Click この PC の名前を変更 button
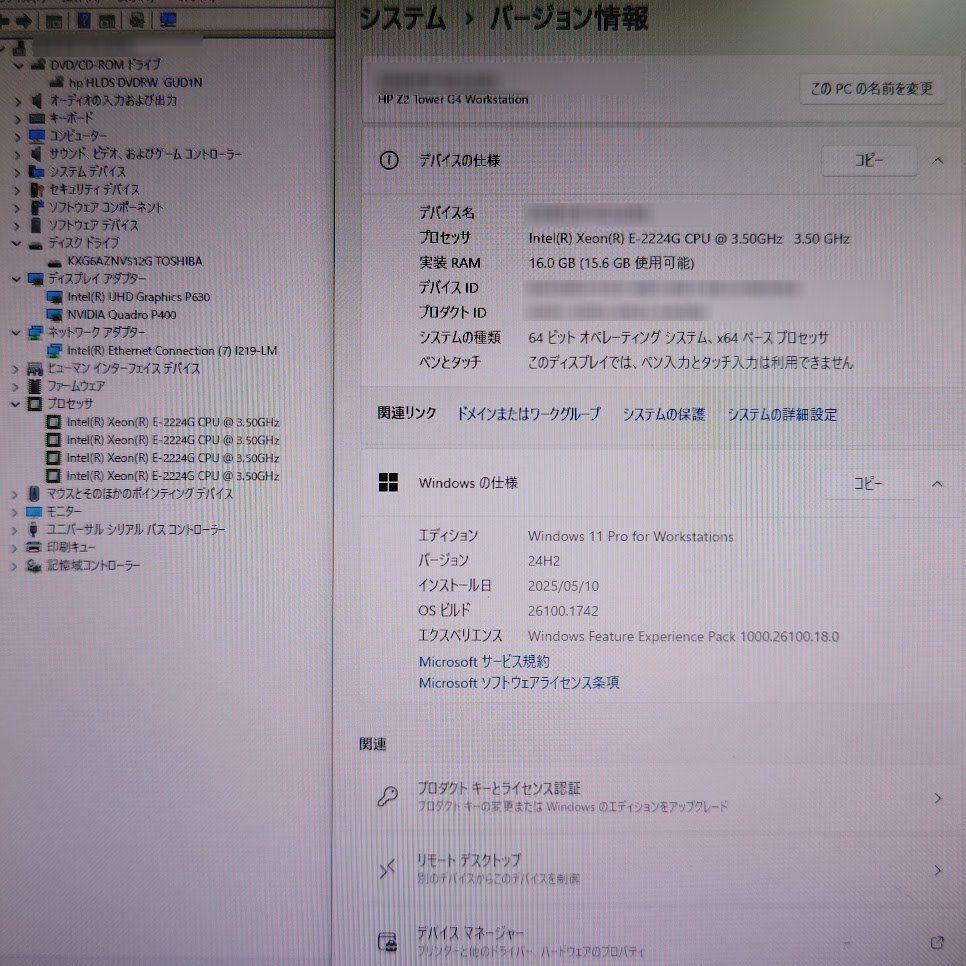The image size is (966, 966). [x=871, y=89]
